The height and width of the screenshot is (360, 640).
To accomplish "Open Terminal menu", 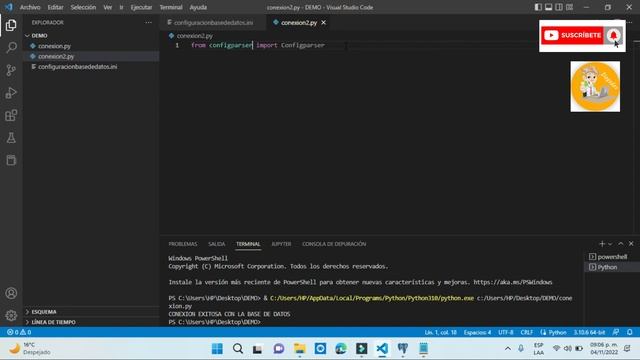I will 171,7.
